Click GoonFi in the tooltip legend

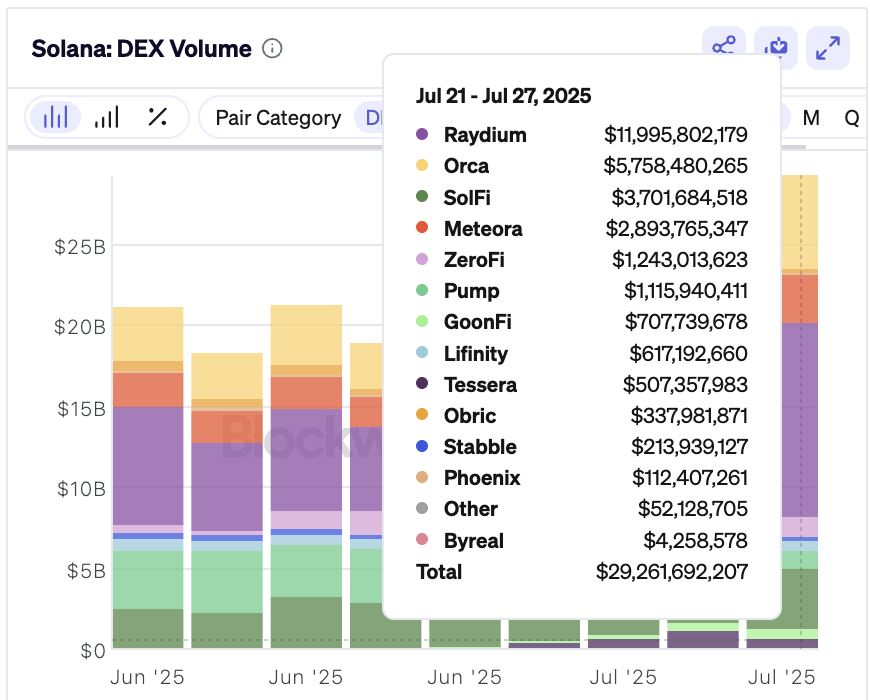pyautogui.click(x=477, y=322)
